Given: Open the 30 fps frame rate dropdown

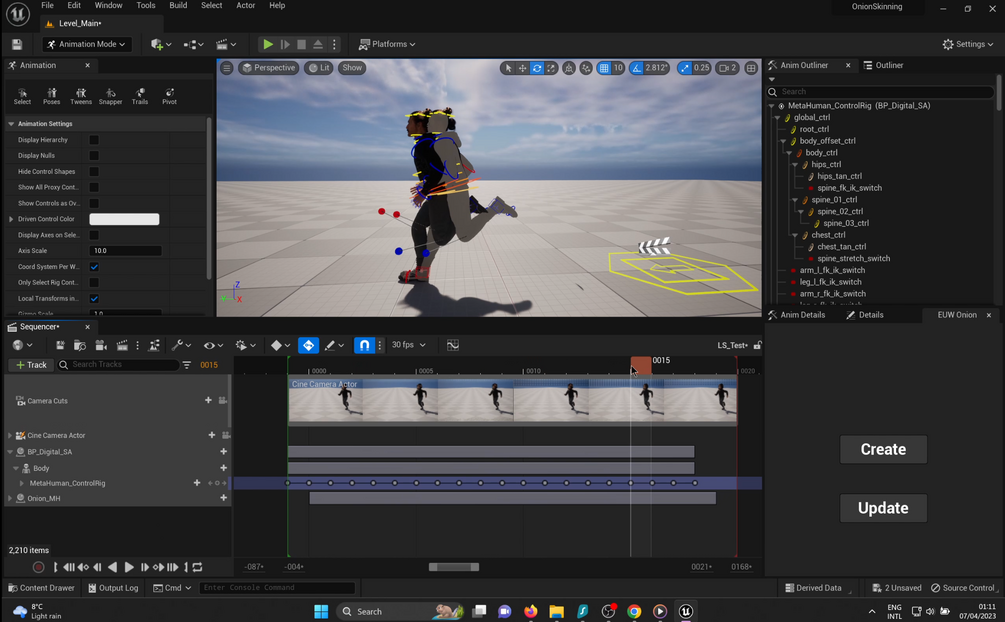Looking at the screenshot, I should [x=408, y=344].
